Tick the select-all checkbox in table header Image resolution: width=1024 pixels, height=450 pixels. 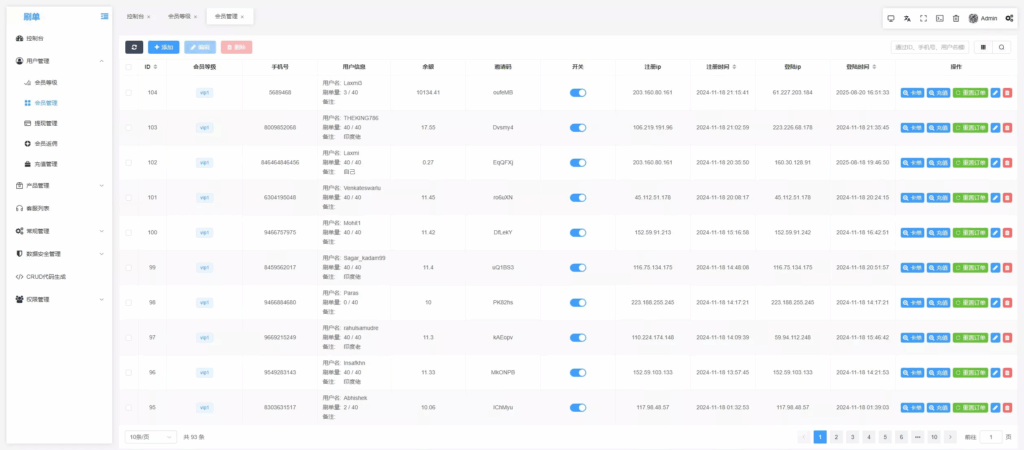click(x=128, y=67)
